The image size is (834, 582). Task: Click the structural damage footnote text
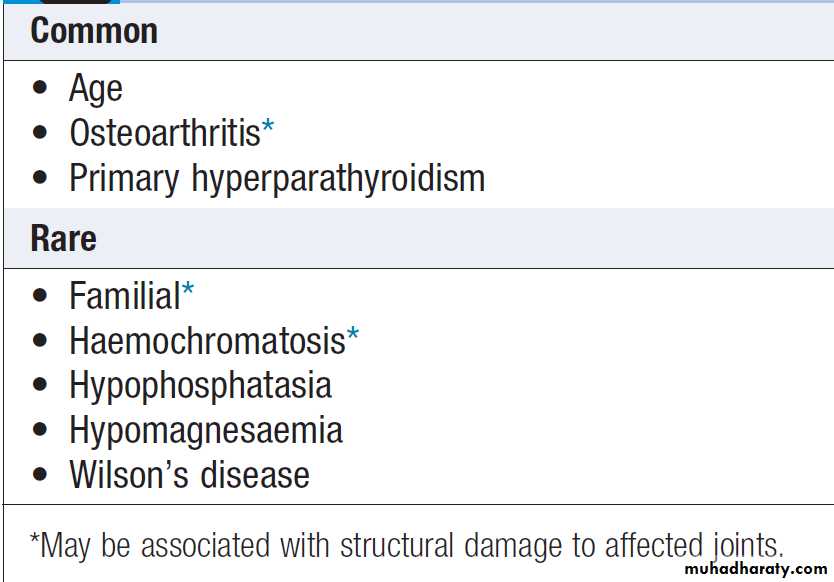pyautogui.click(x=406, y=545)
